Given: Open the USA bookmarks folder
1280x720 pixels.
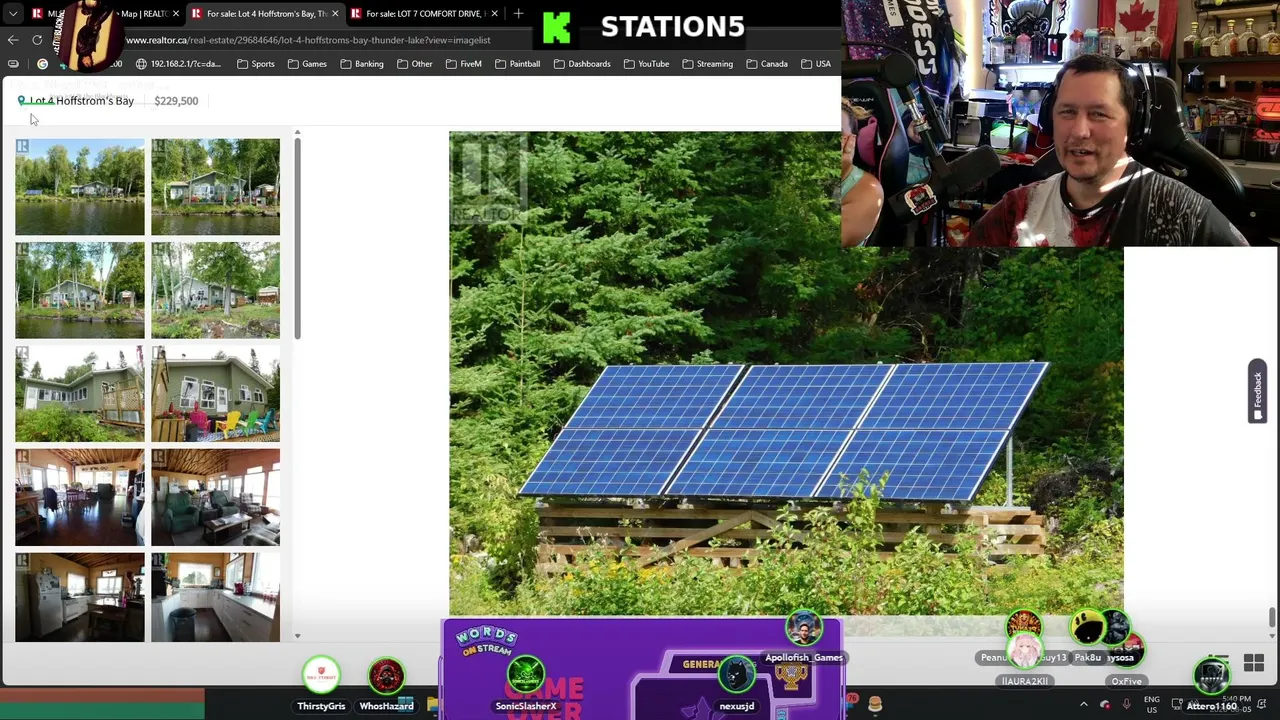Looking at the screenshot, I should 815,64.
